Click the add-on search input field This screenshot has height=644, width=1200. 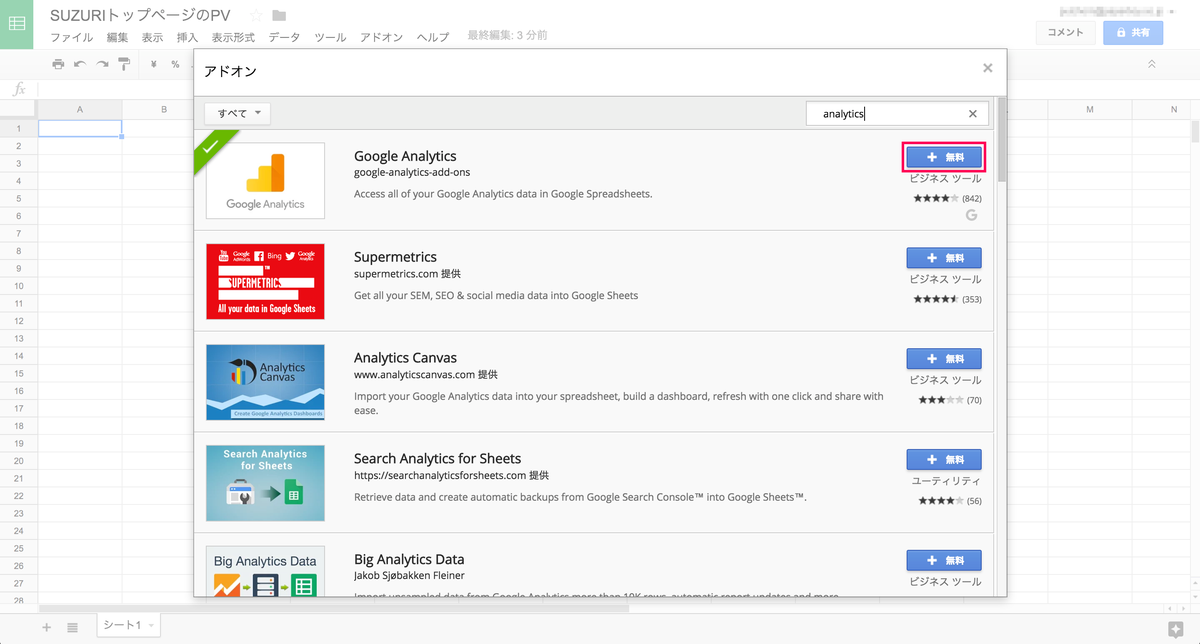(885, 114)
